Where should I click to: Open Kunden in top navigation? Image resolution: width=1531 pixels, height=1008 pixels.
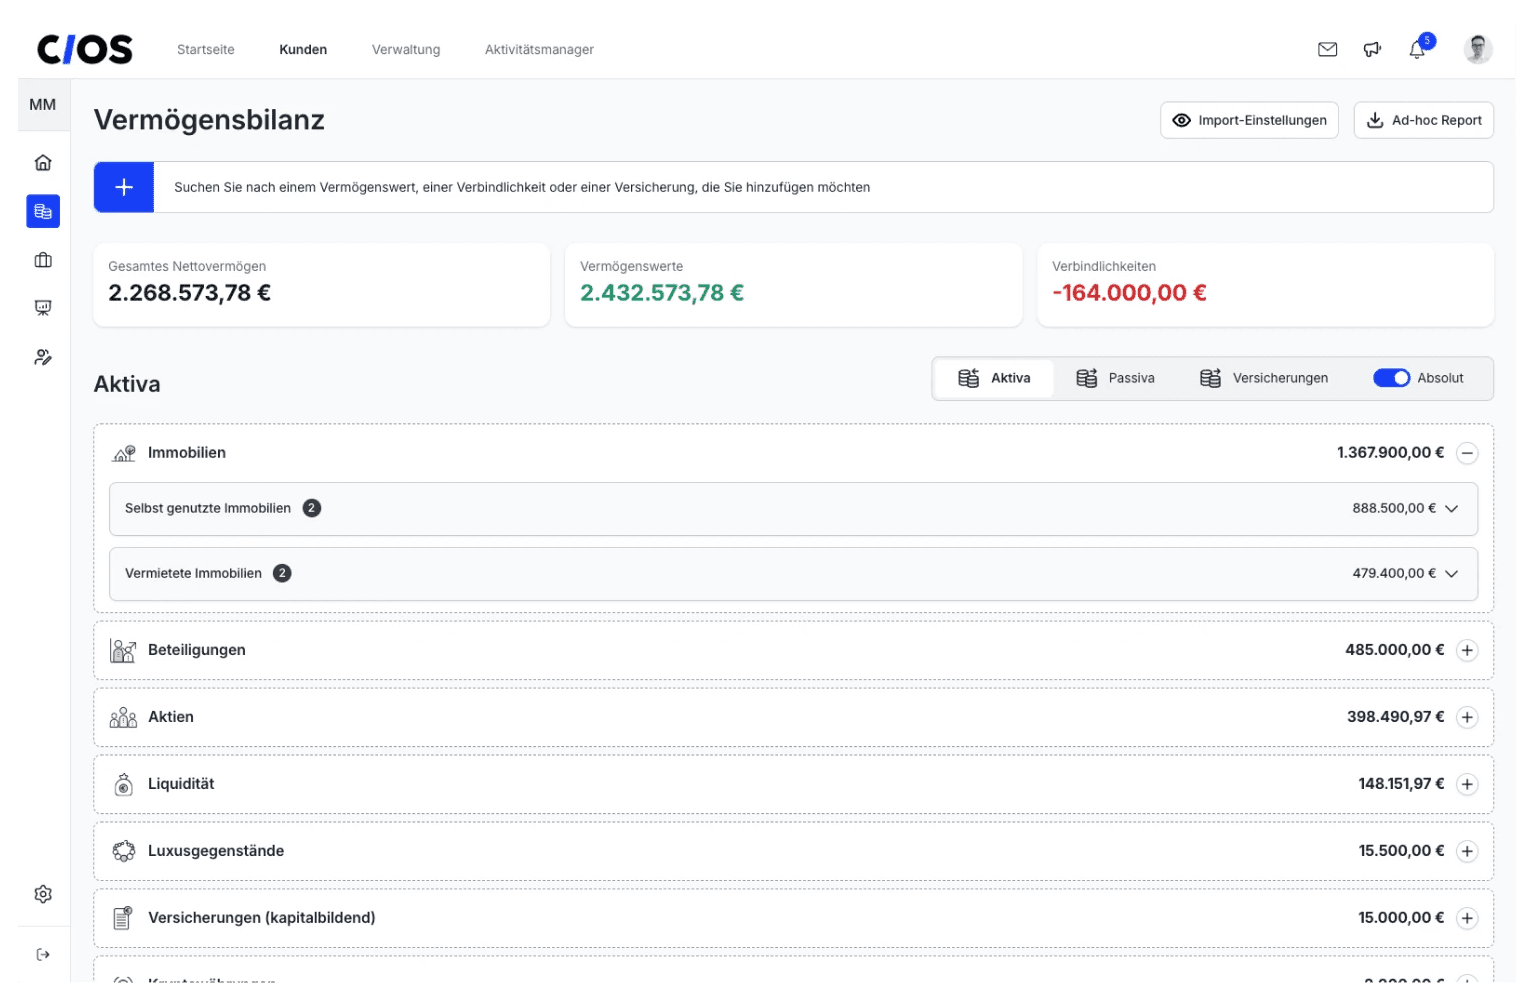coord(303,49)
